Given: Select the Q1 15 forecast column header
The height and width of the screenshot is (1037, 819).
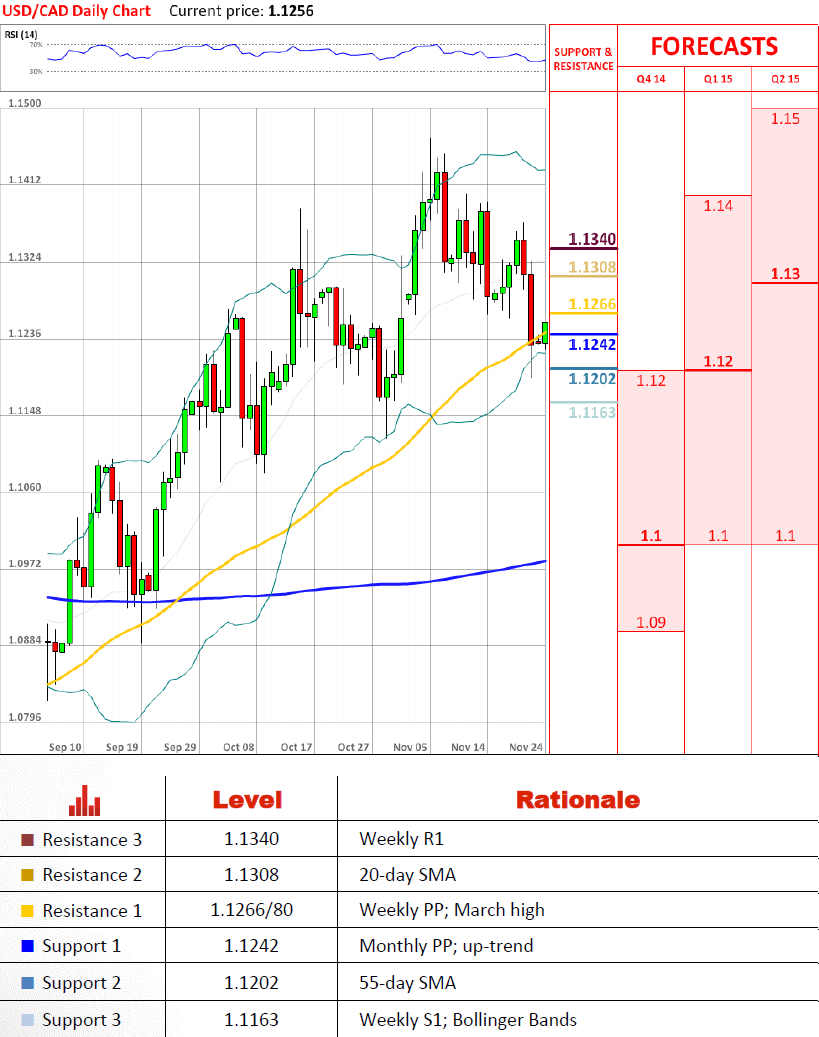Looking at the screenshot, I should (718, 79).
